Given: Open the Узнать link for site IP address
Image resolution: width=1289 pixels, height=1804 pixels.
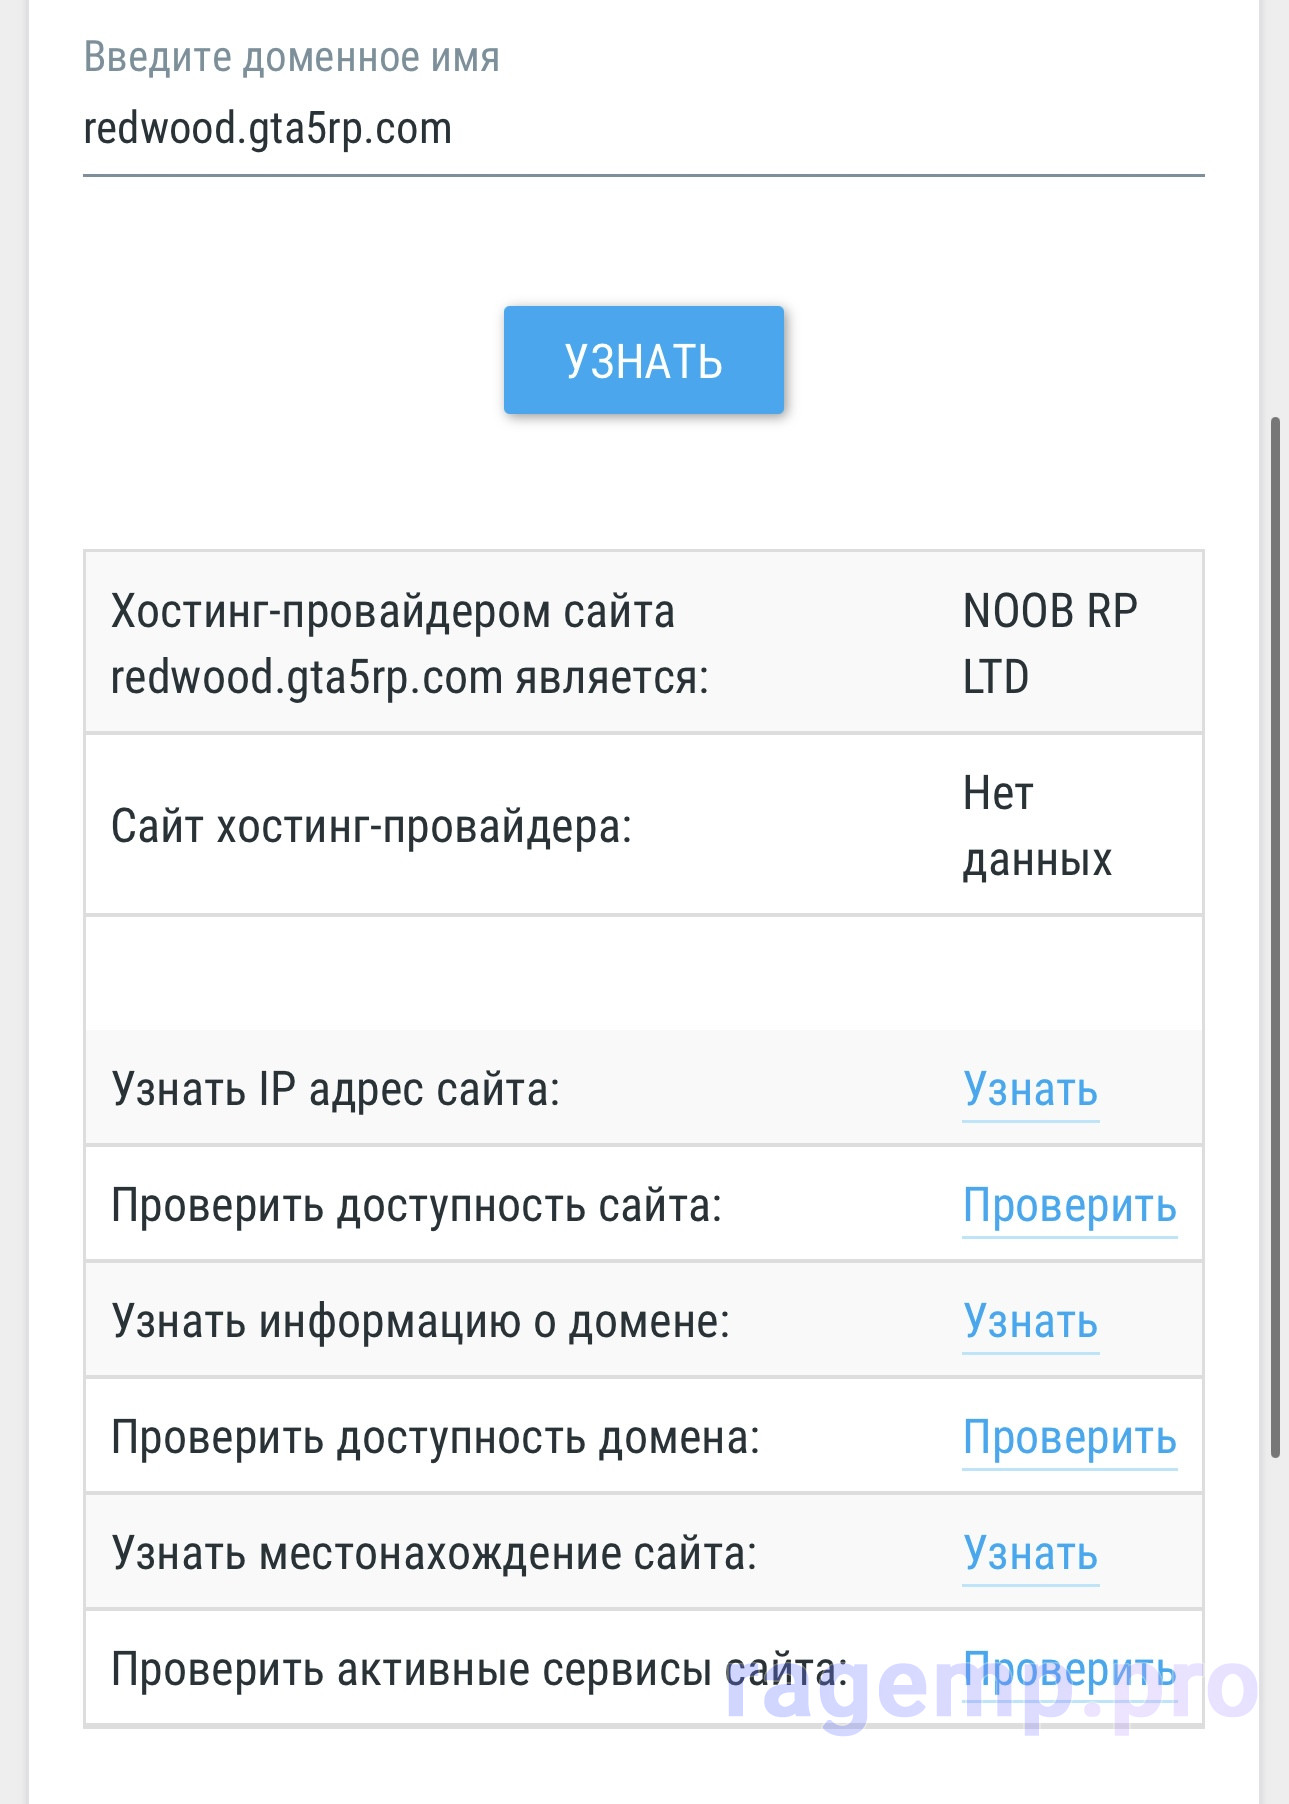Looking at the screenshot, I should point(1030,1089).
